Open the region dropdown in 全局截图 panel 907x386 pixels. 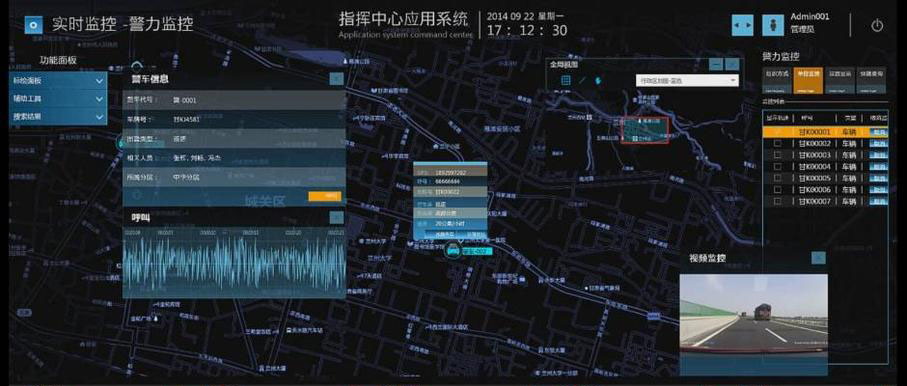(x=687, y=80)
